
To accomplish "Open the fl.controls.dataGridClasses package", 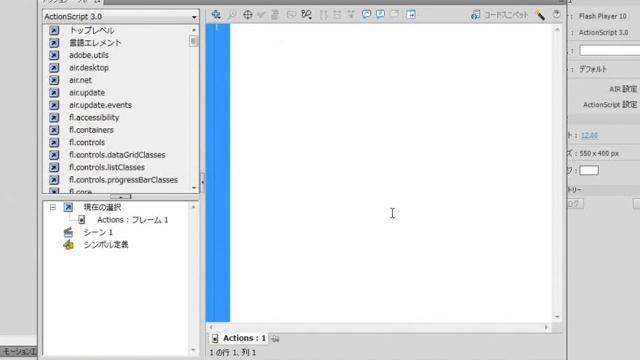I will 117,155.
